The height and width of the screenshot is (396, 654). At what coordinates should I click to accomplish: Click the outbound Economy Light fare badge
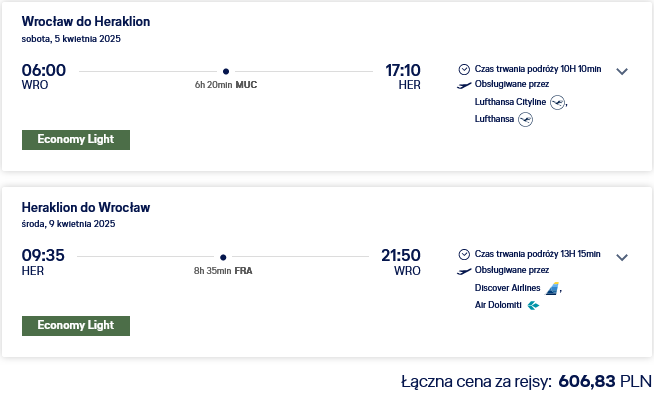[x=76, y=140]
